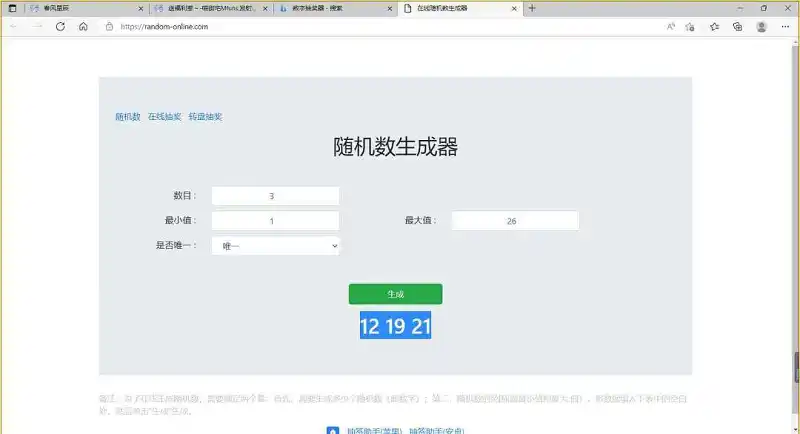Open the 随机数 link
The height and width of the screenshot is (434, 800).
tap(128, 117)
